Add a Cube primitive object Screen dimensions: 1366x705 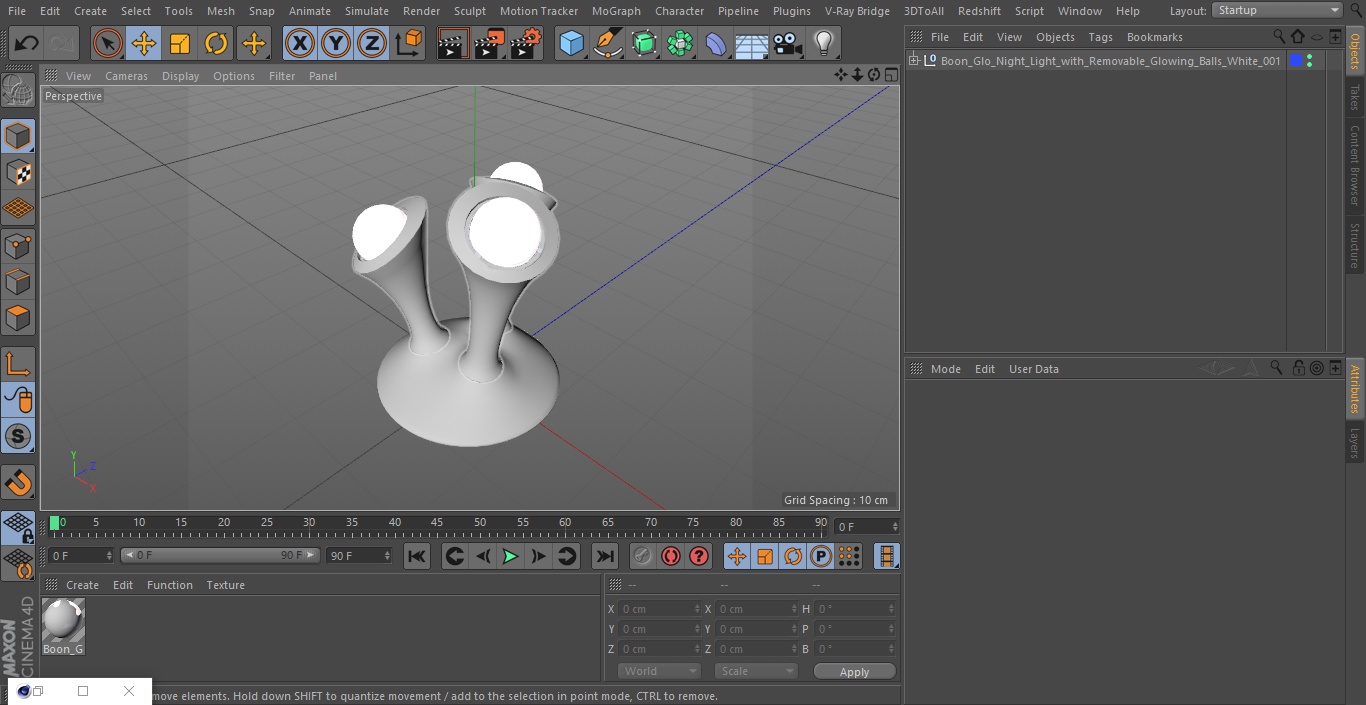click(x=572, y=44)
